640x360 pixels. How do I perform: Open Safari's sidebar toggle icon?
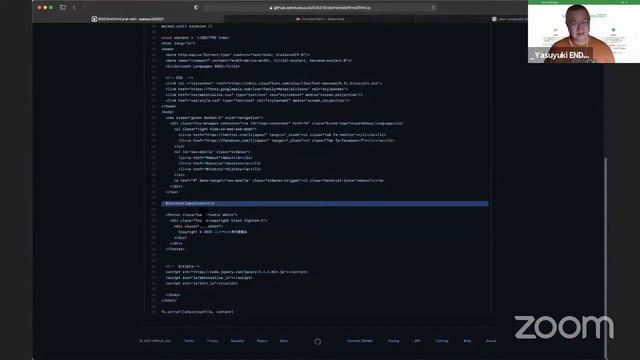63,7
